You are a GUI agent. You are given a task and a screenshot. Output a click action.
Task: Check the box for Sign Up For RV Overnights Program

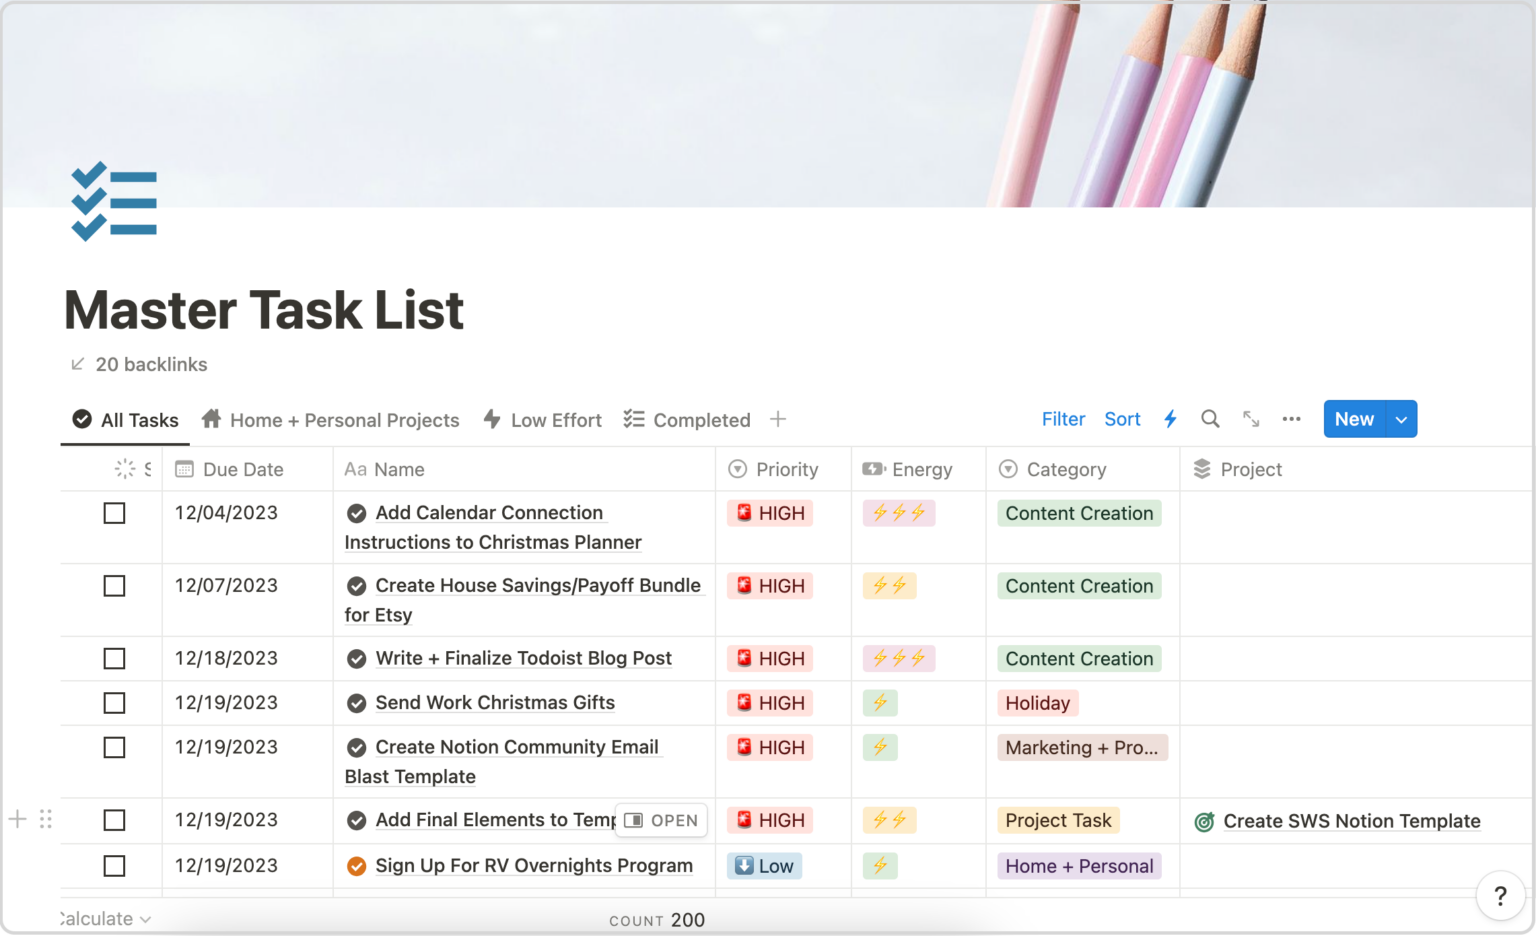114,866
